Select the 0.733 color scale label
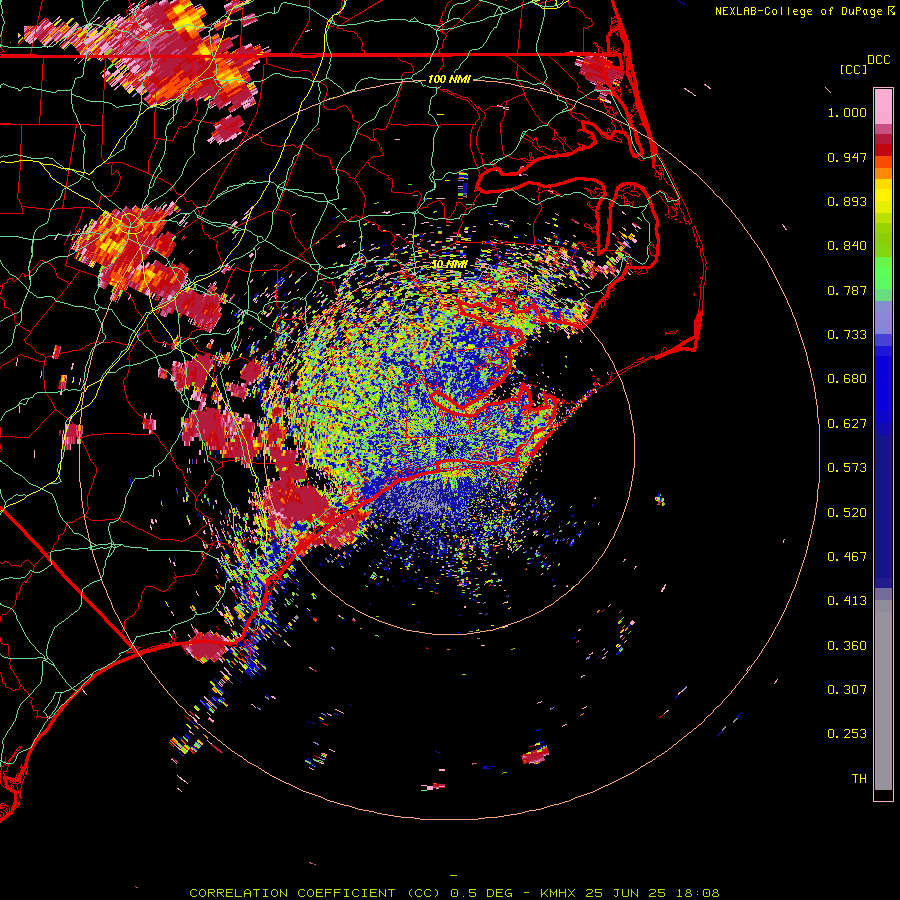 (x=847, y=335)
